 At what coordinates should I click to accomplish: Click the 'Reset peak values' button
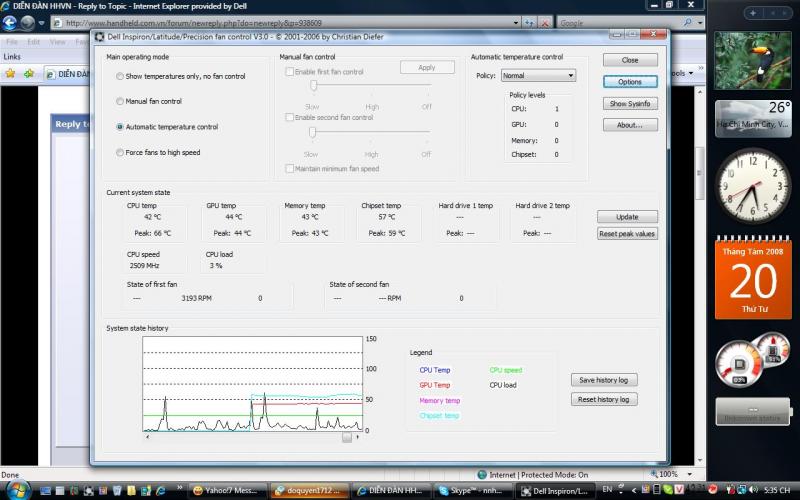click(627, 233)
